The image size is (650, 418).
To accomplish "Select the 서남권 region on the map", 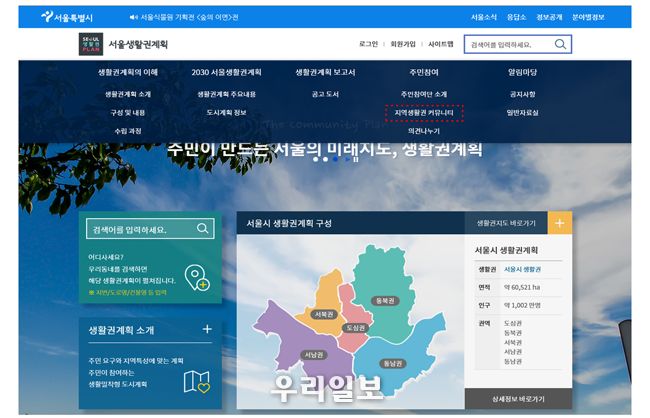I will tap(314, 355).
